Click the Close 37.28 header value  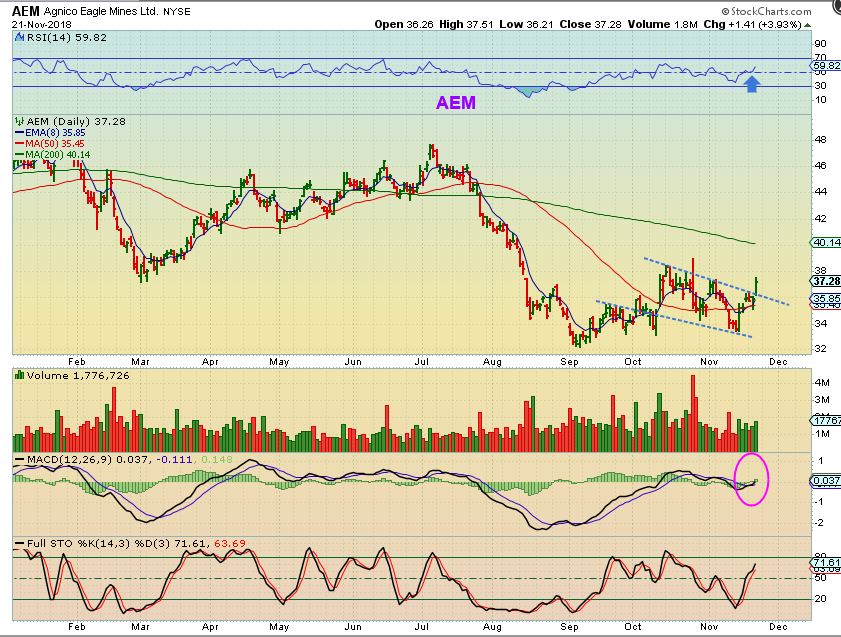click(x=591, y=24)
